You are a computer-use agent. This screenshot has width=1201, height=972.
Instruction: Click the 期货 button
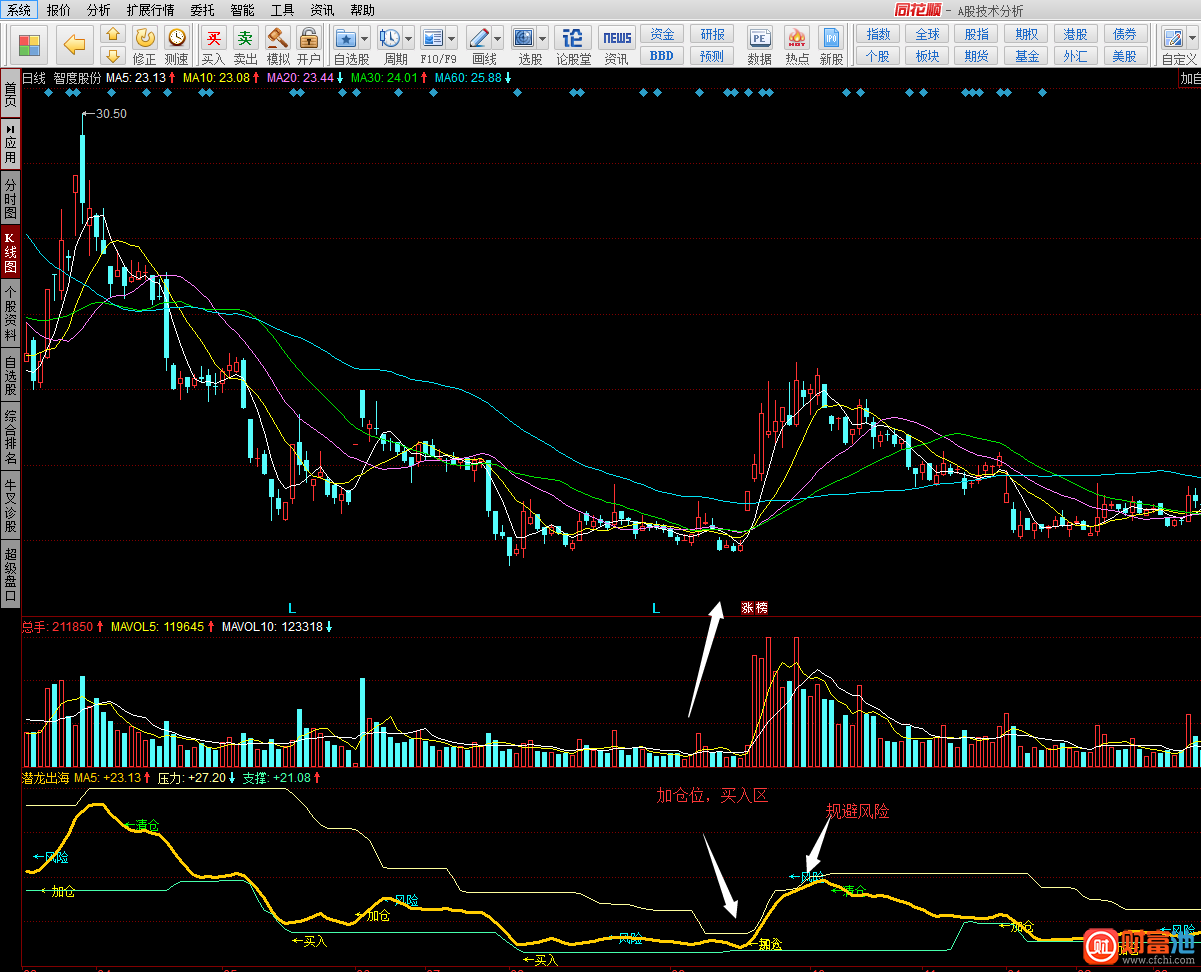[977, 56]
